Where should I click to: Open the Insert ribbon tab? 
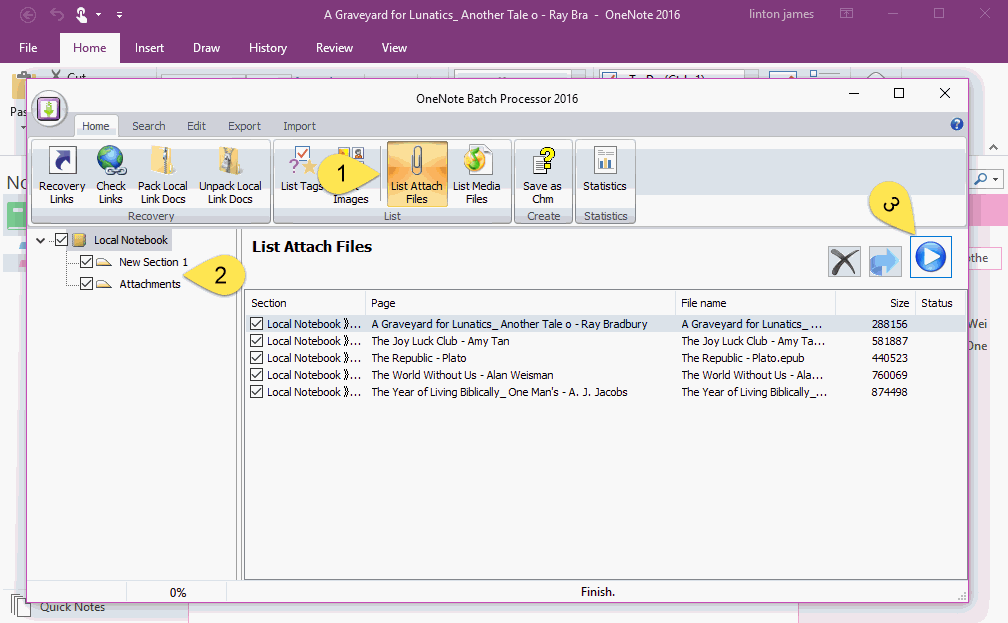point(150,48)
